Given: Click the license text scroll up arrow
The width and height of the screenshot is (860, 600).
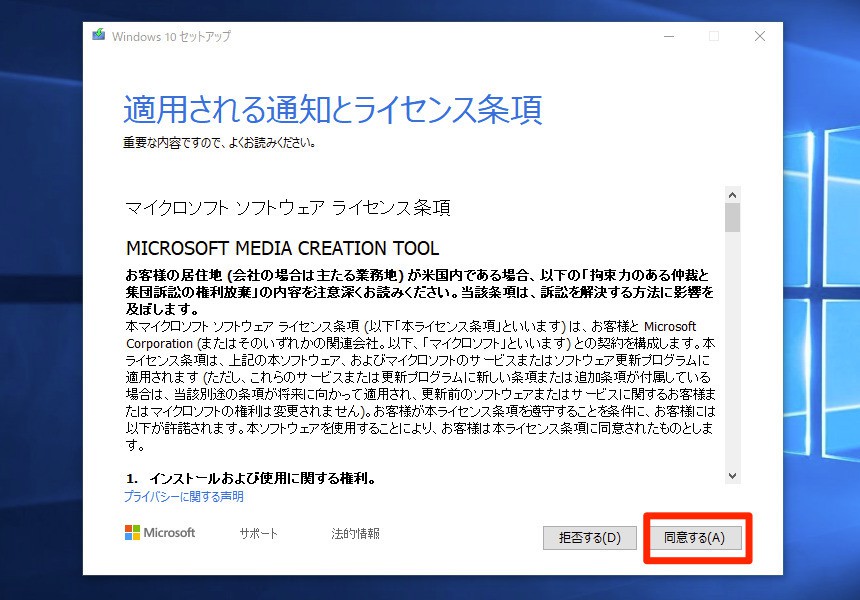Looking at the screenshot, I should point(732,195).
